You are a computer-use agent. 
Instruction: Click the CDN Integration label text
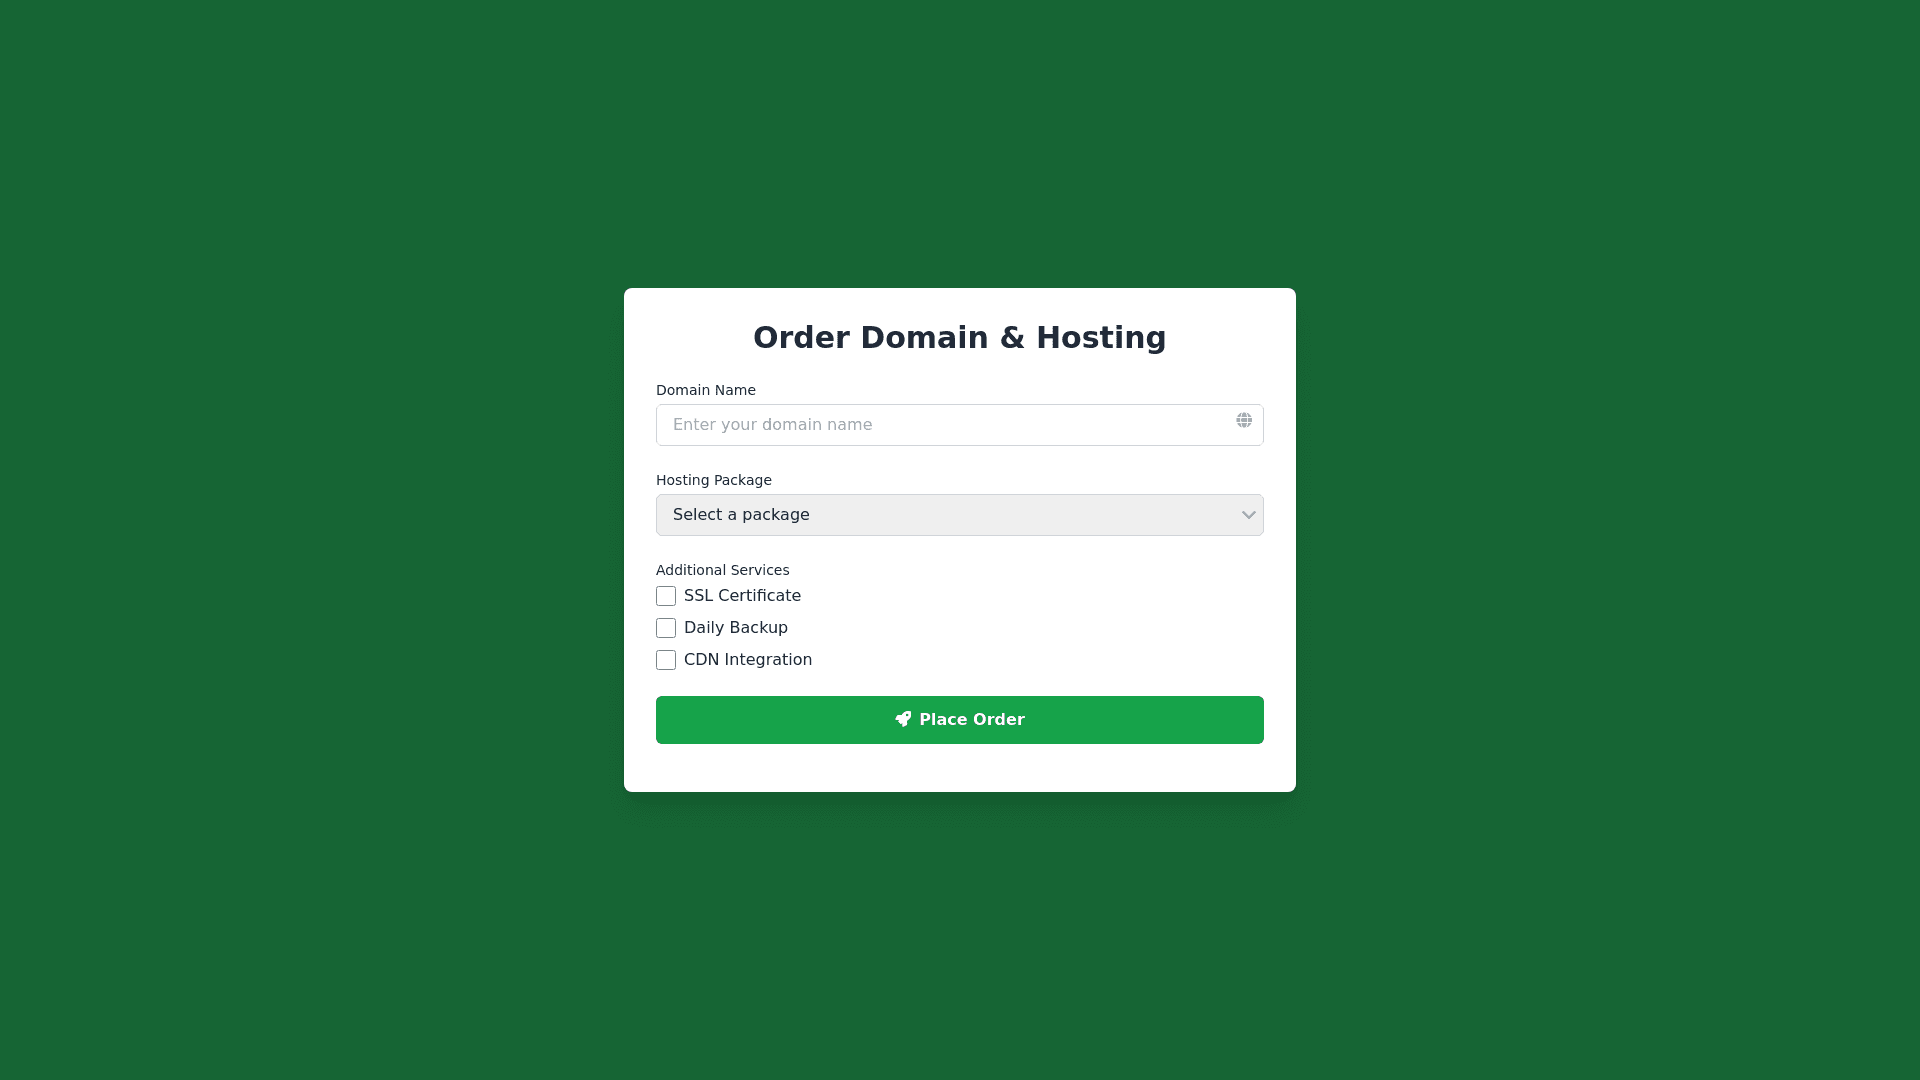pyautogui.click(x=748, y=660)
